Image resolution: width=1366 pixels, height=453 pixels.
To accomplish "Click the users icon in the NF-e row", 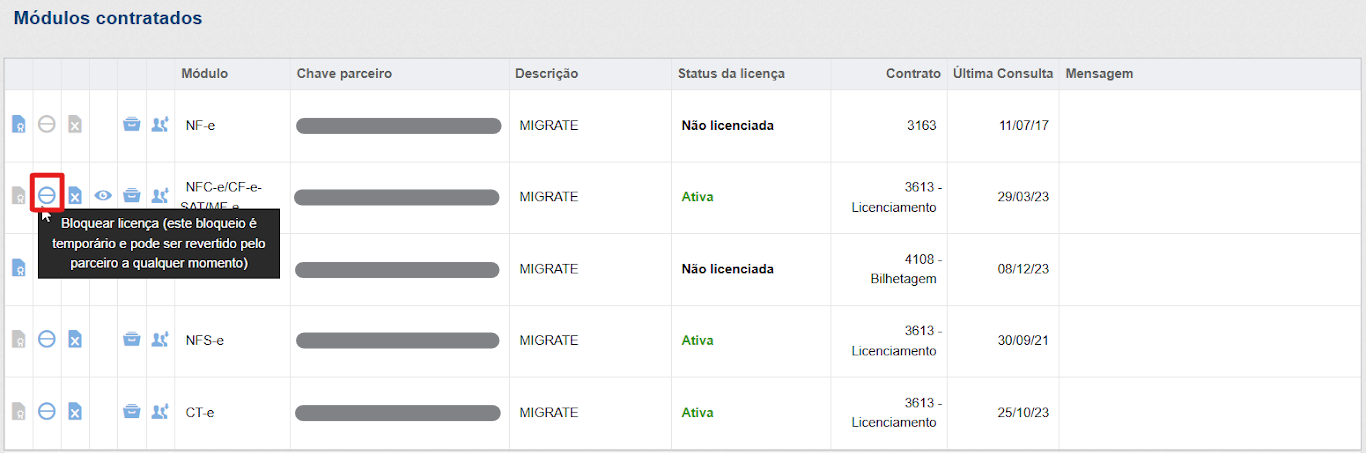I will point(159,125).
